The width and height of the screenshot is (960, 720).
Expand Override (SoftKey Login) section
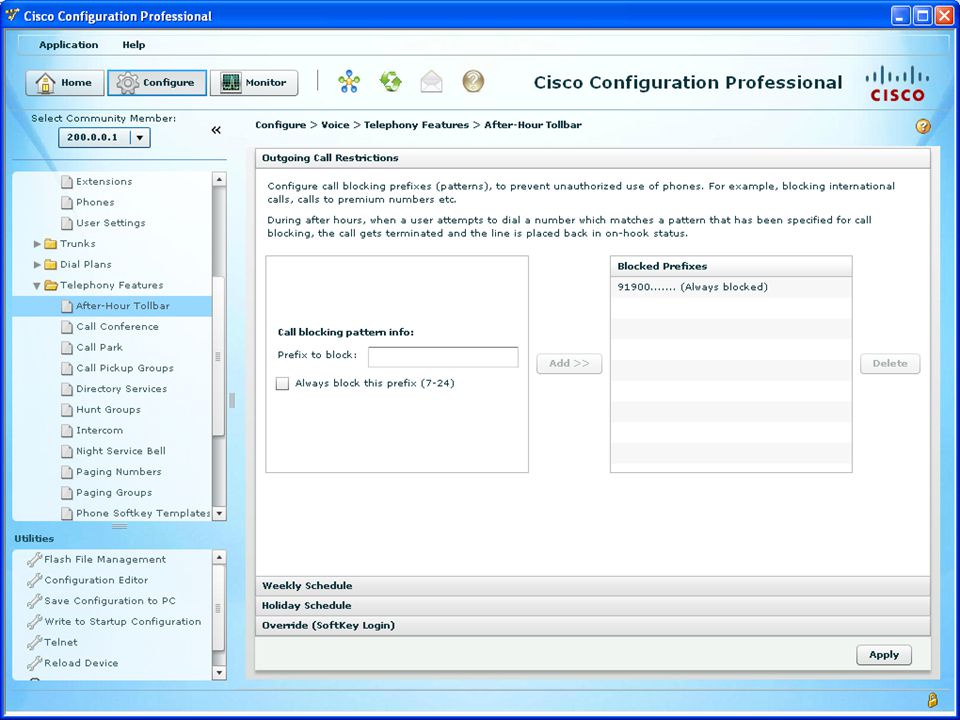coord(593,626)
